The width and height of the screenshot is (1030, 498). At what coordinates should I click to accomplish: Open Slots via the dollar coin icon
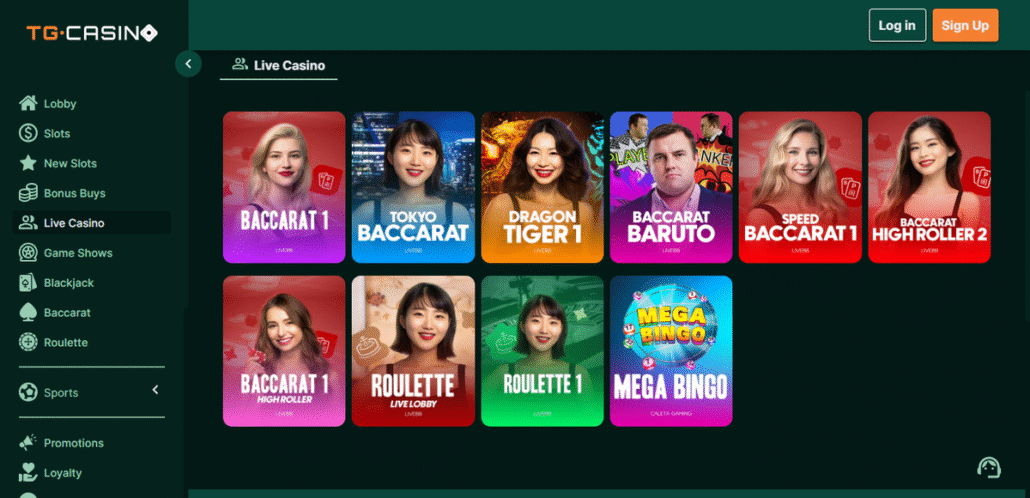[28, 133]
